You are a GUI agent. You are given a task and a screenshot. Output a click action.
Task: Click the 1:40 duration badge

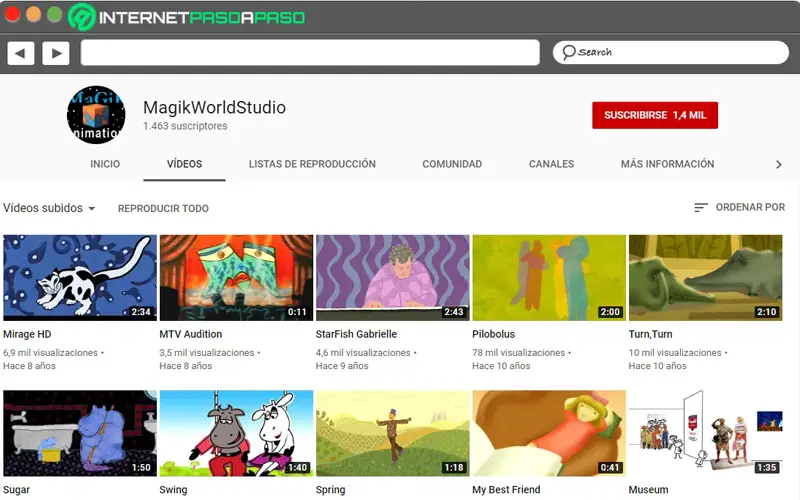click(x=297, y=467)
